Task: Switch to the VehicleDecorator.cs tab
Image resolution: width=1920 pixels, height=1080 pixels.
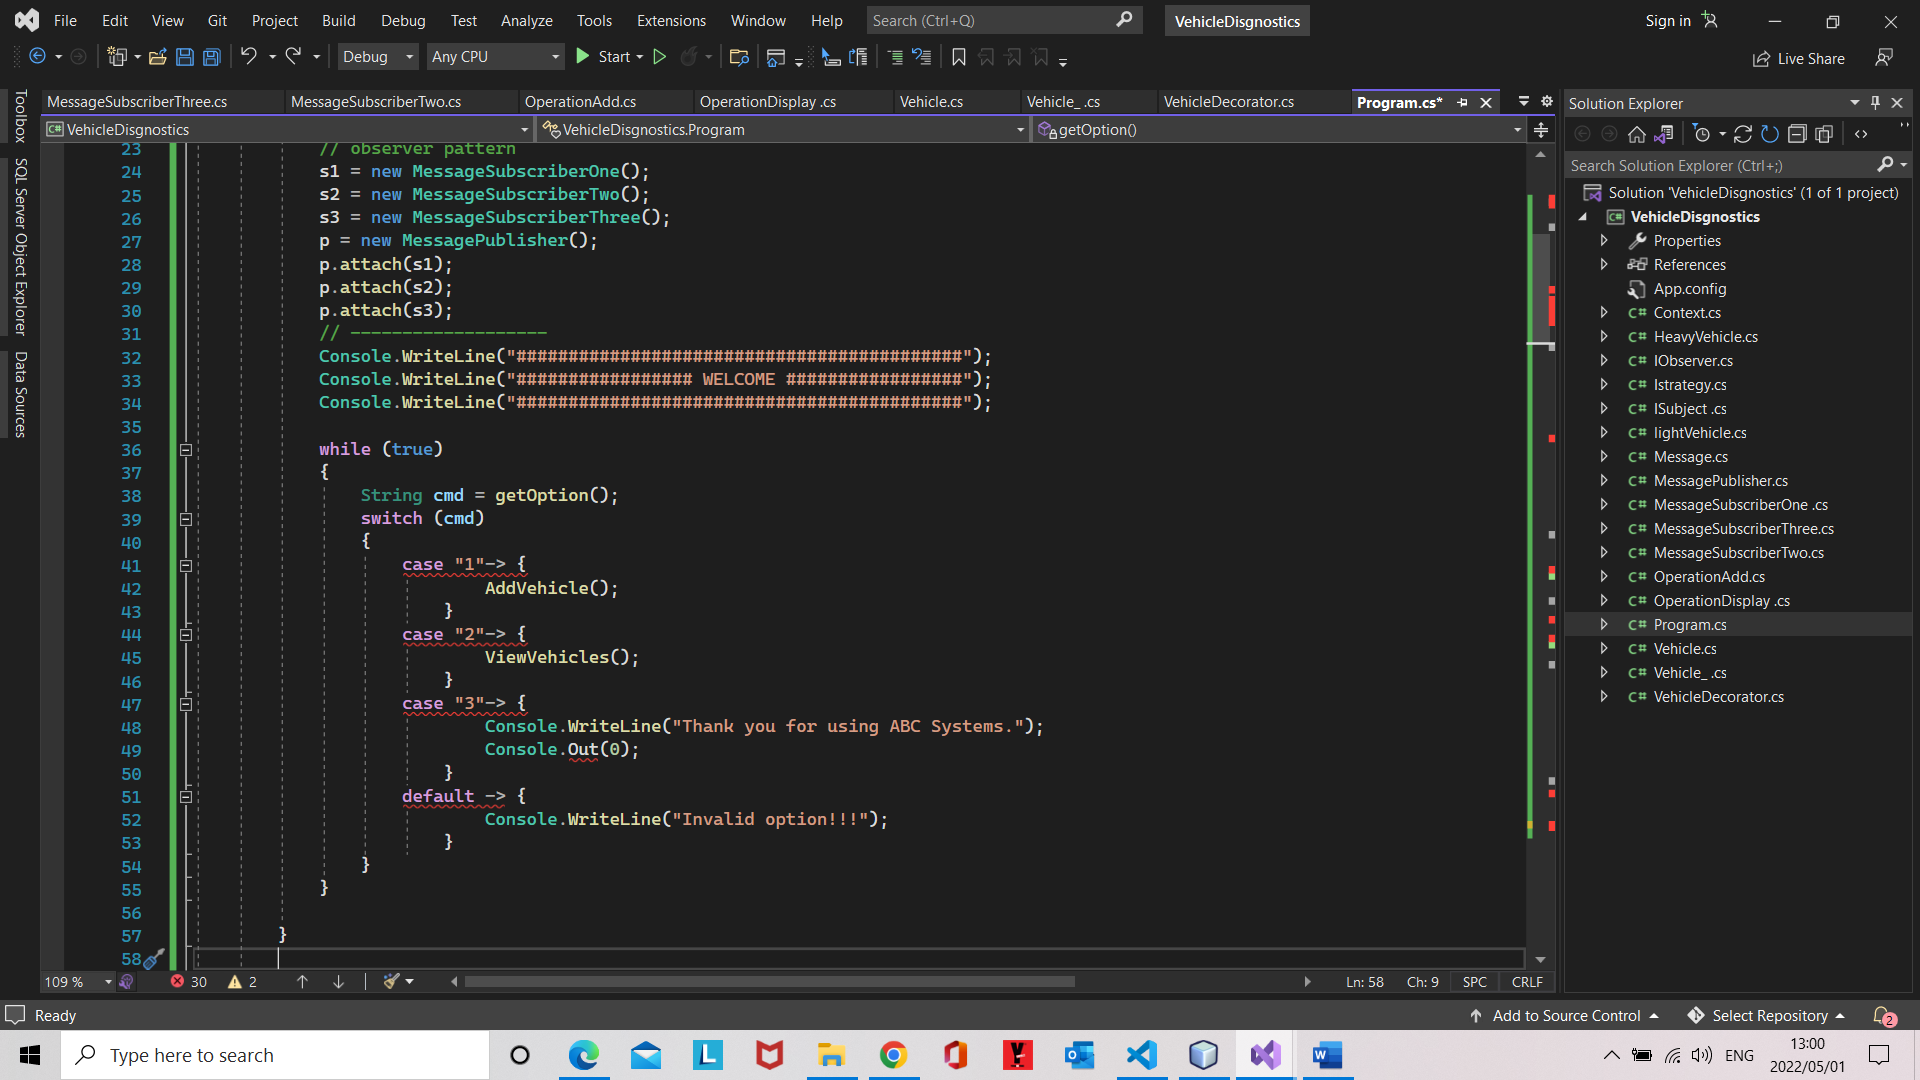Action: click(1228, 102)
